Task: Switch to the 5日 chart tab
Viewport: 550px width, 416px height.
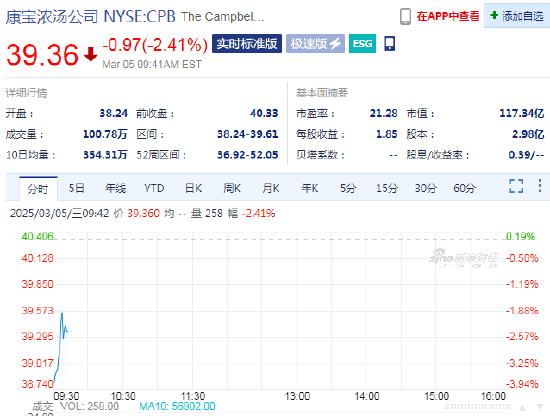Action: pyautogui.click(x=76, y=188)
